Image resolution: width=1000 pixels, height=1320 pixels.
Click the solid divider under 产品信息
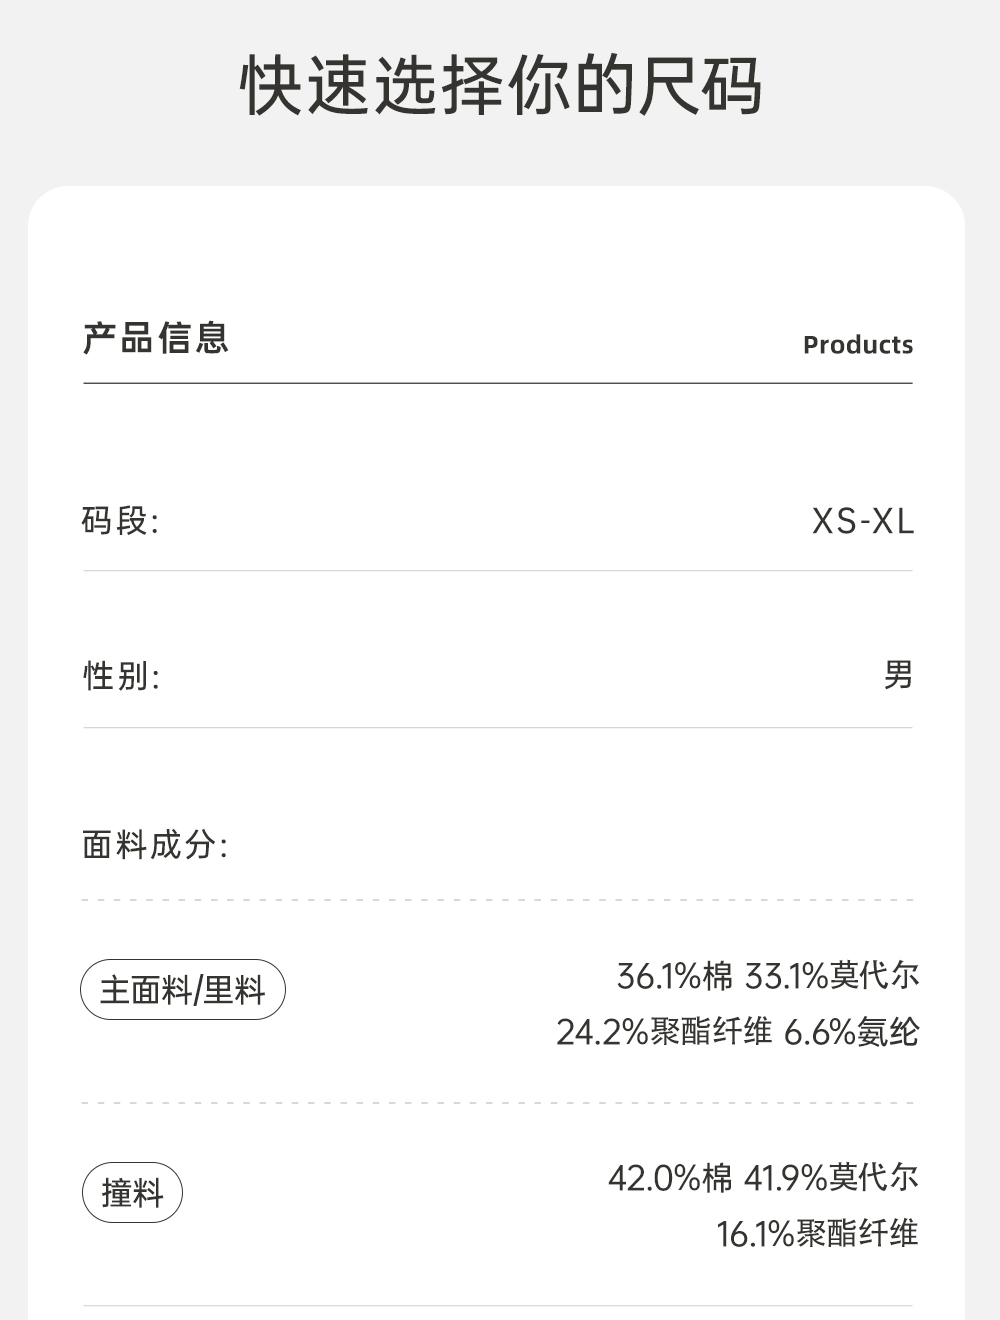[497, 383]
